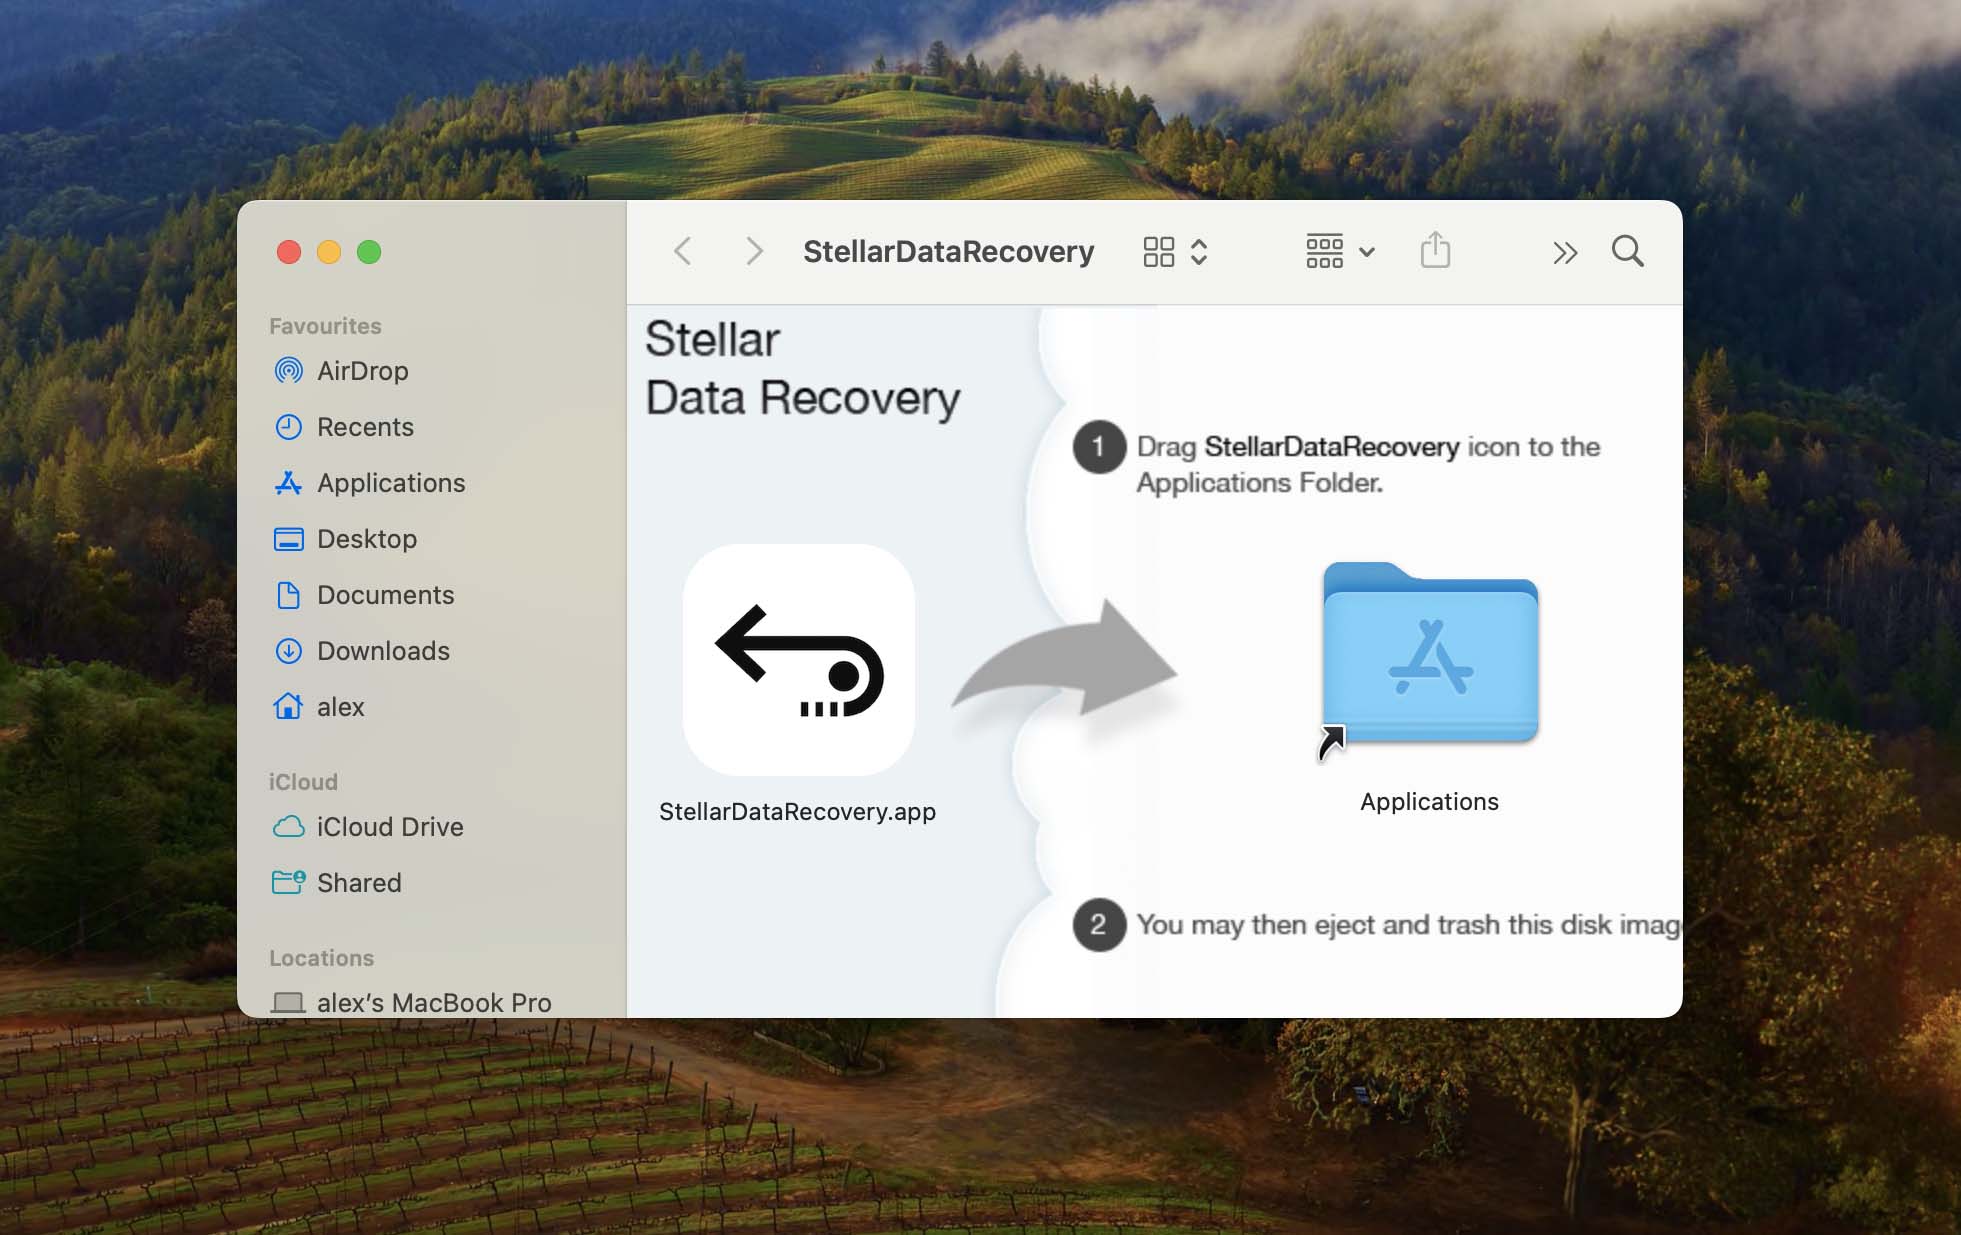Click the Locations section header
The image size is (1961, 1235).
[x=321, y=958]
